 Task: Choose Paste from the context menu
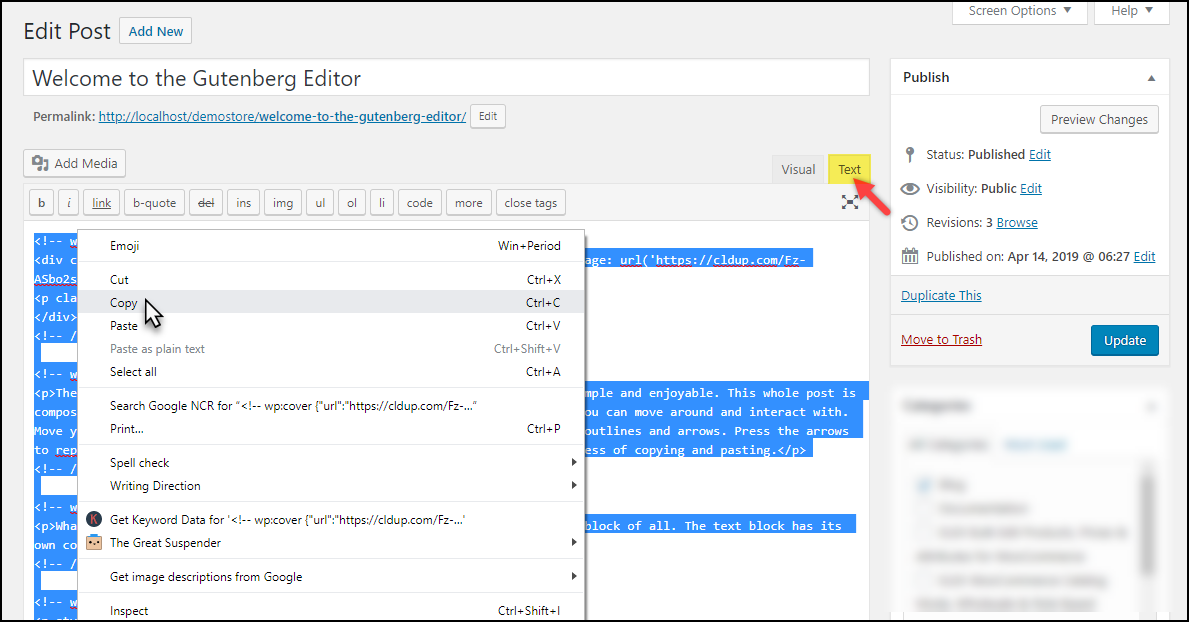(331, 325)
